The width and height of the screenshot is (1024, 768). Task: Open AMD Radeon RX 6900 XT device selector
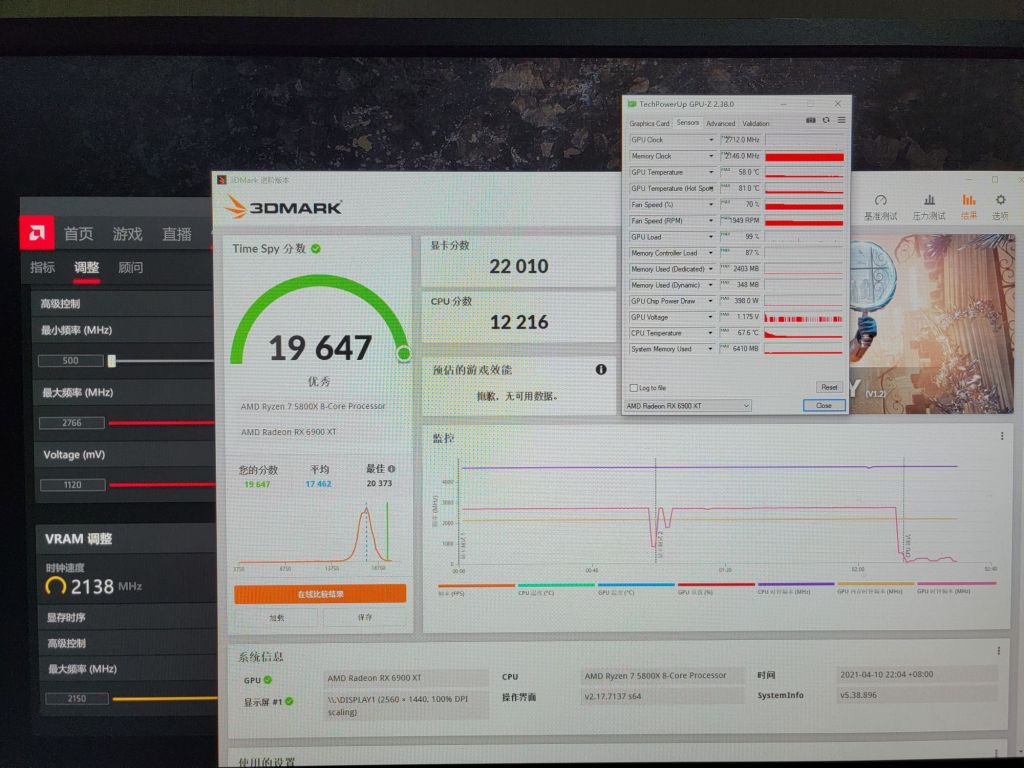[x=688, y=406]
